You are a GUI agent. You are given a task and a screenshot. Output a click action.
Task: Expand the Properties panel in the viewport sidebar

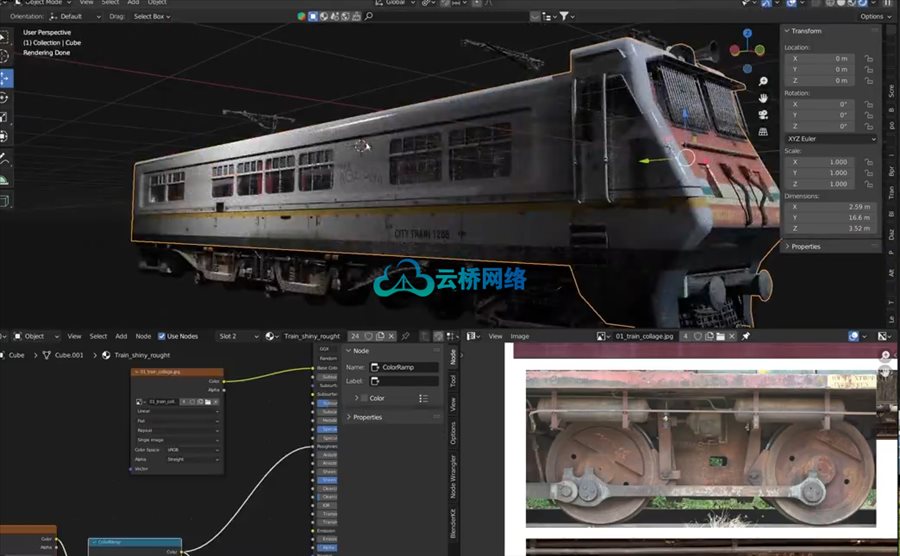pyautogui.click(x=787, y=247)
